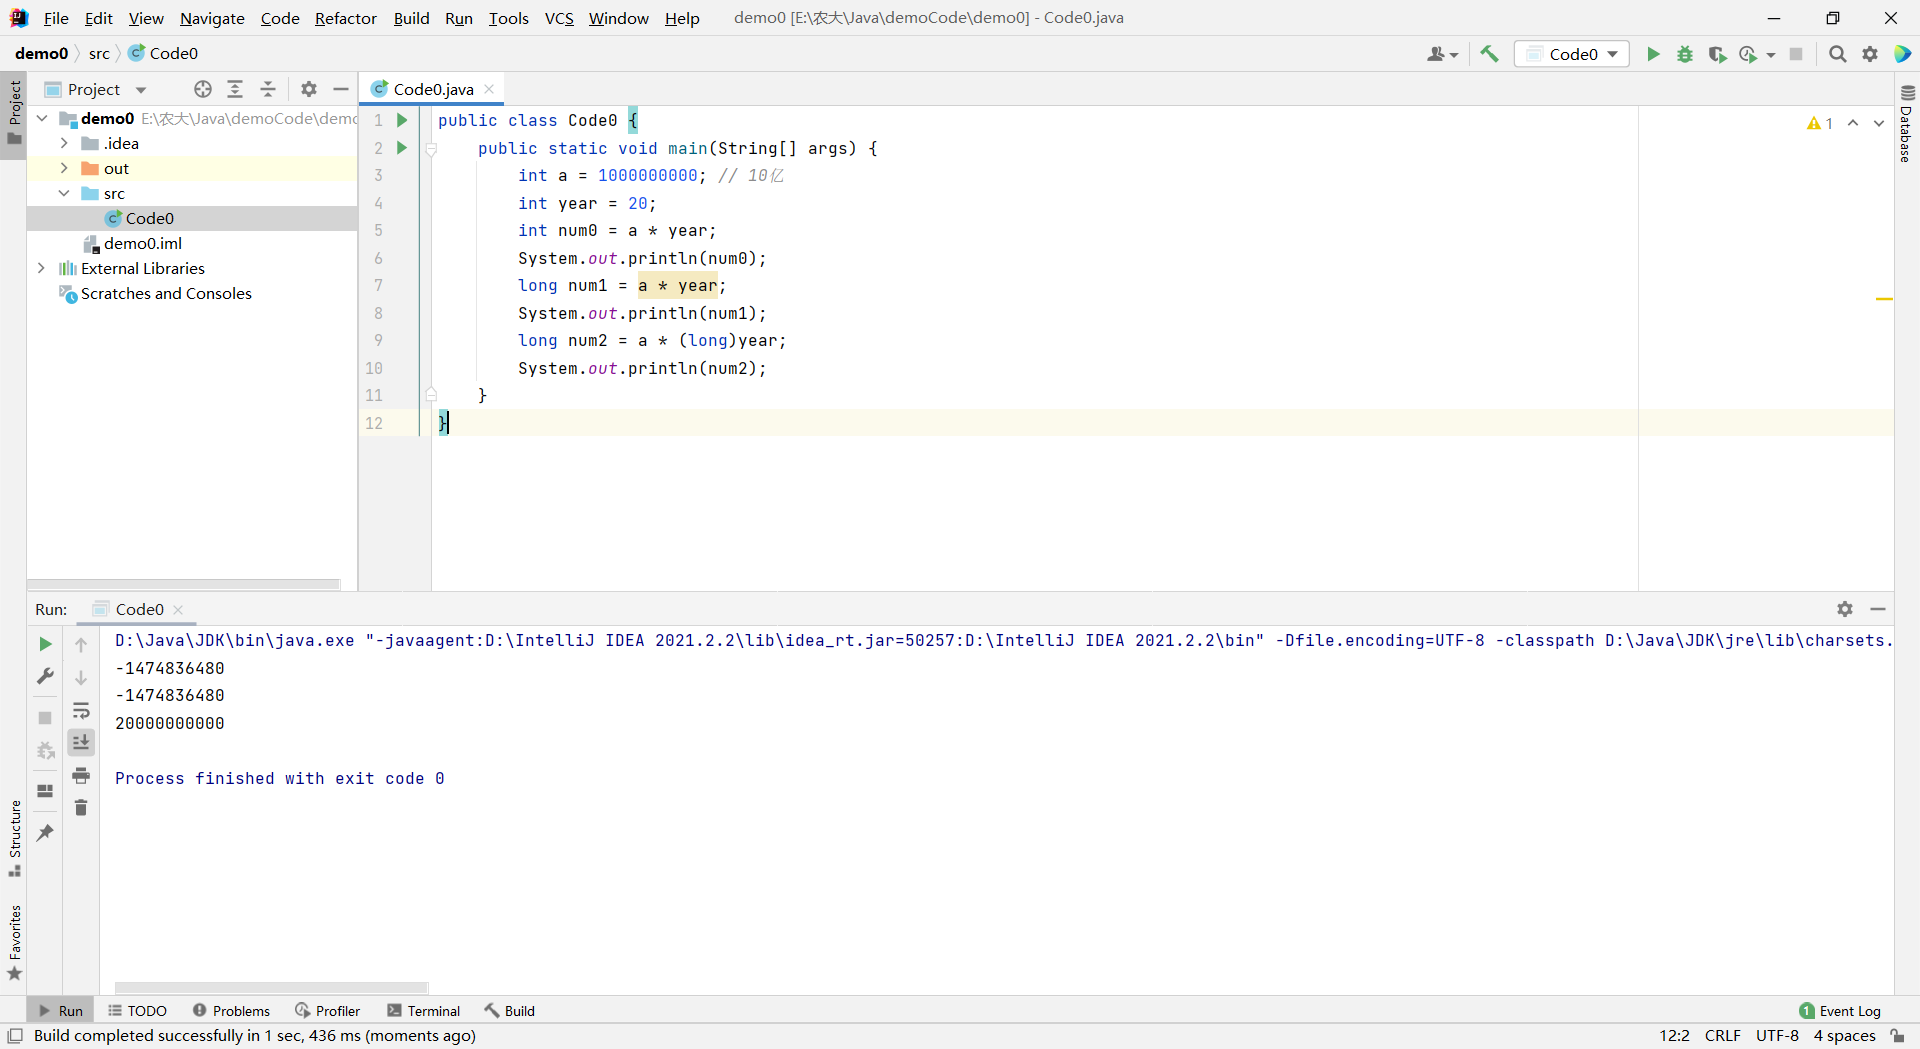
Task: Open Search Everywhere magnifier icon
Action: pyautogui.click(x=1837, y=54)
